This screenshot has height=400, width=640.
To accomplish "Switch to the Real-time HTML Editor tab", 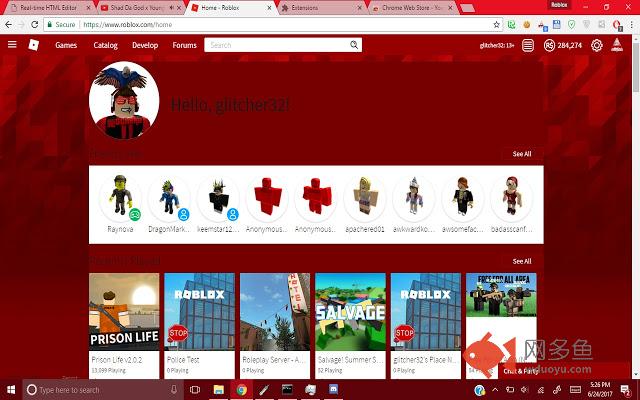I will point(48,7).
